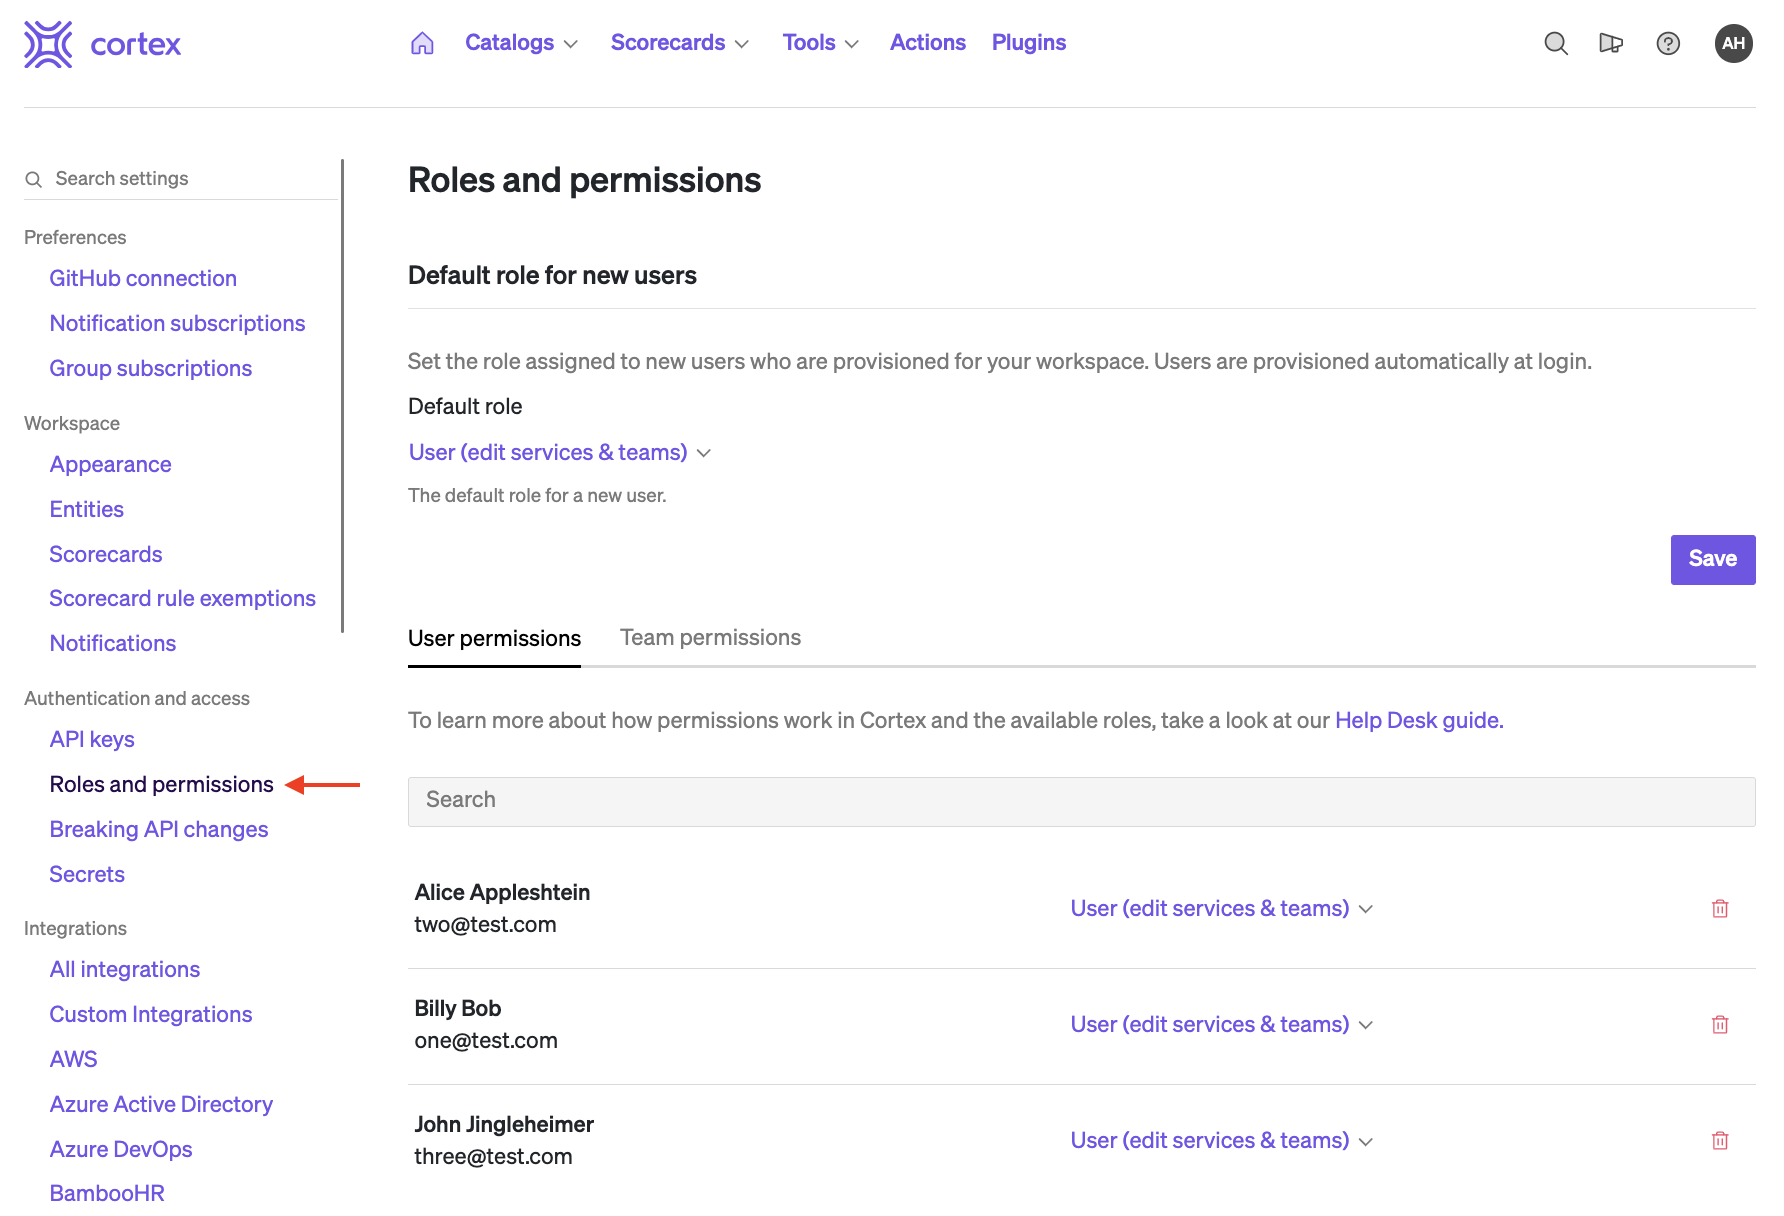Delete user John Jingleheimer with trash icon
The width and height of the screenshot is (1784, 1216).
[1720, 1140]
